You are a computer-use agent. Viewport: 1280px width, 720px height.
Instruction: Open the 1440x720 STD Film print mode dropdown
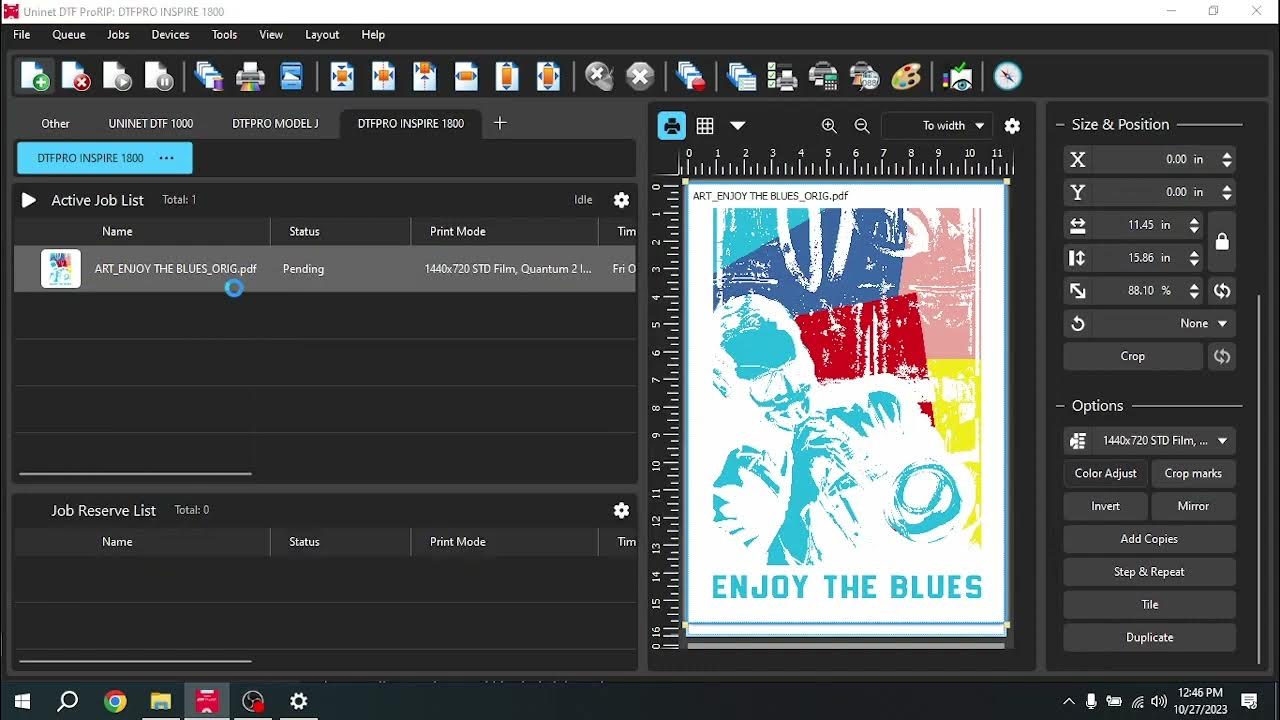point(1149,440)
